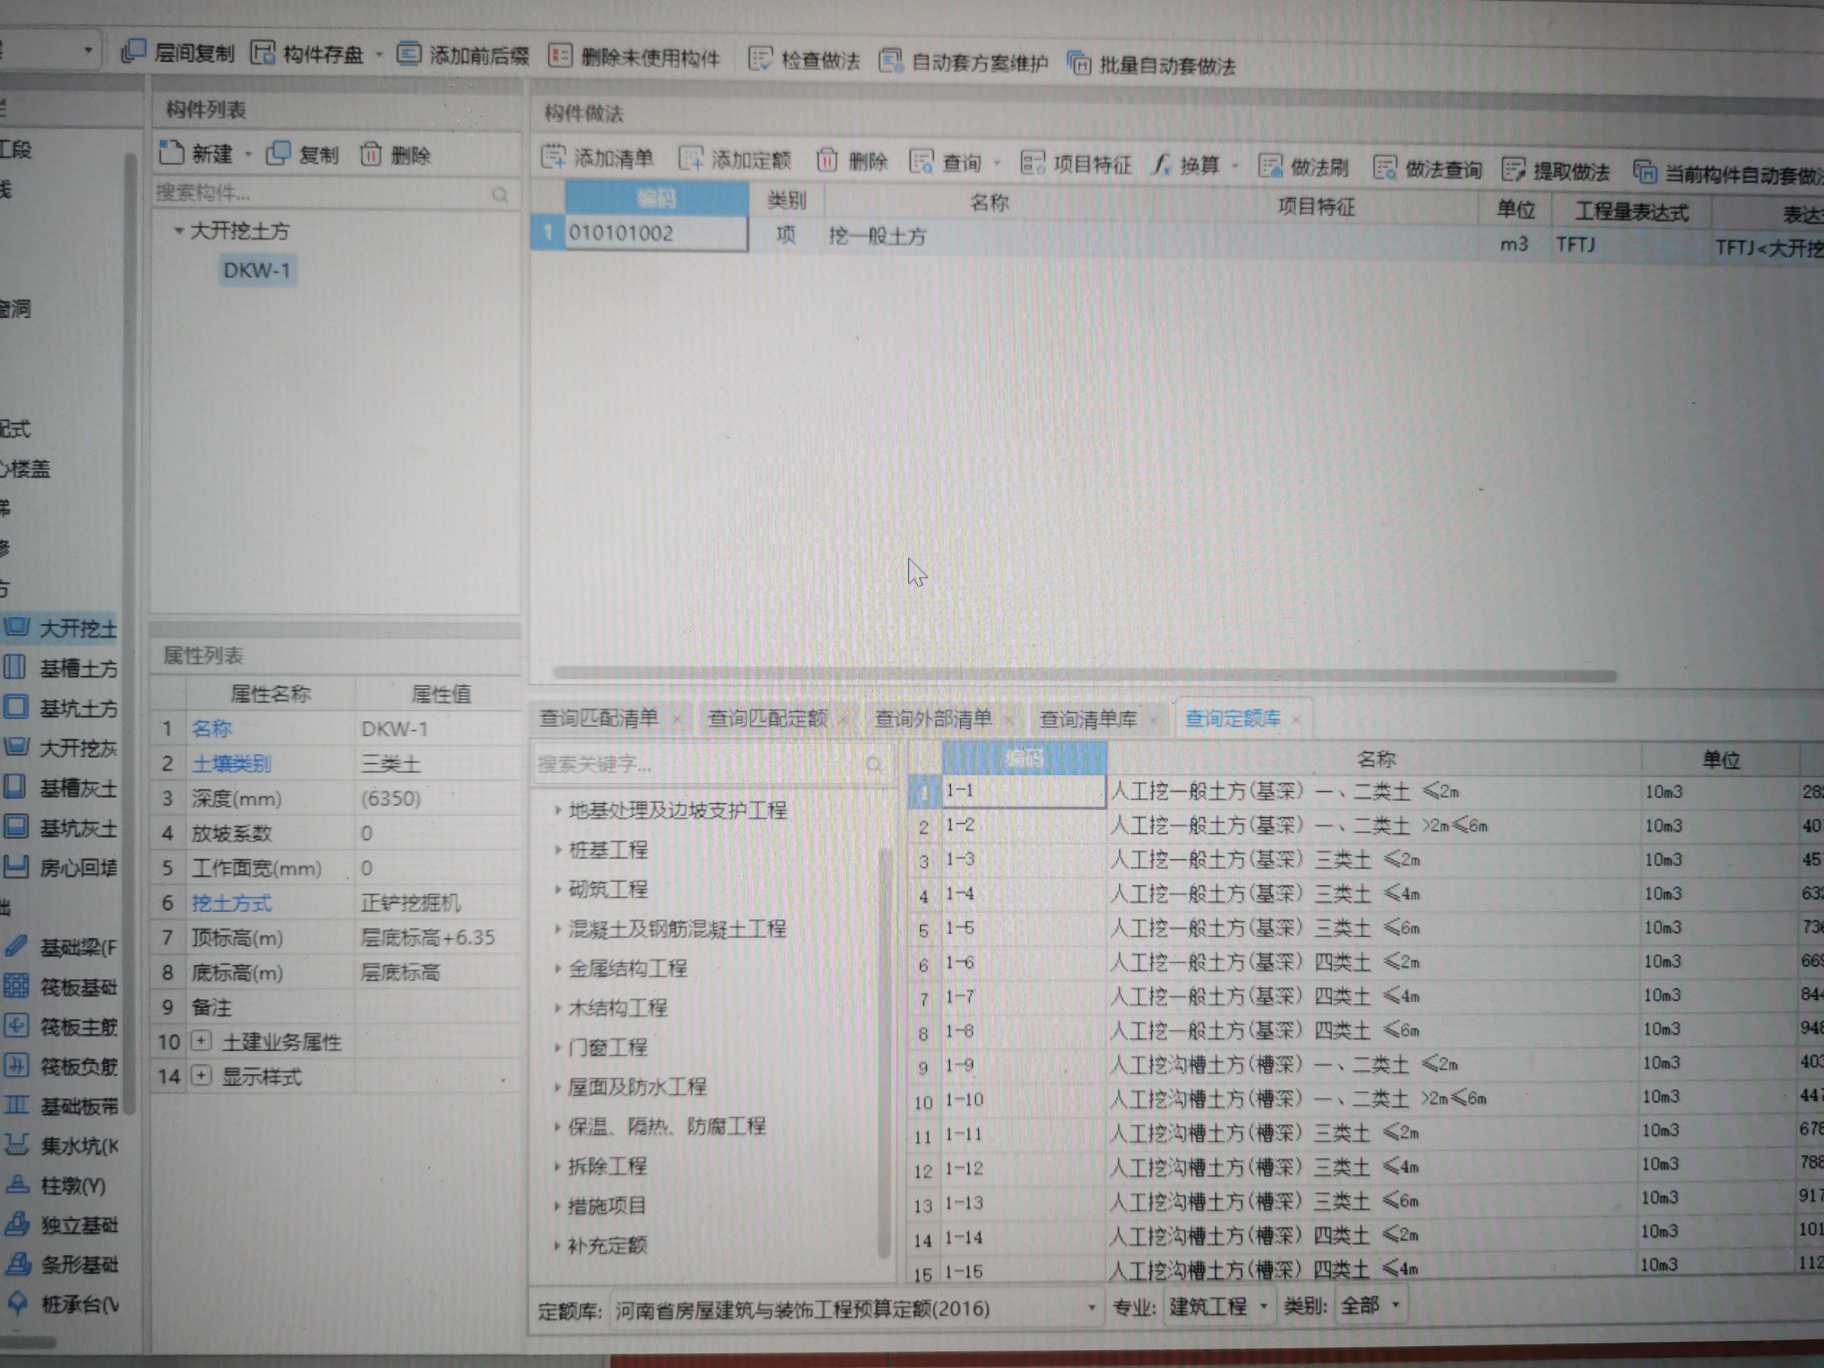Select the 查询定额库 tab

[1232, 718]
